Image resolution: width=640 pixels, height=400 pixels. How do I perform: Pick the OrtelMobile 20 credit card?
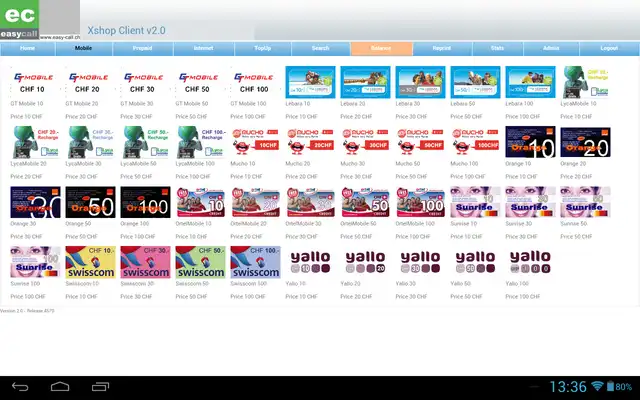255,202
